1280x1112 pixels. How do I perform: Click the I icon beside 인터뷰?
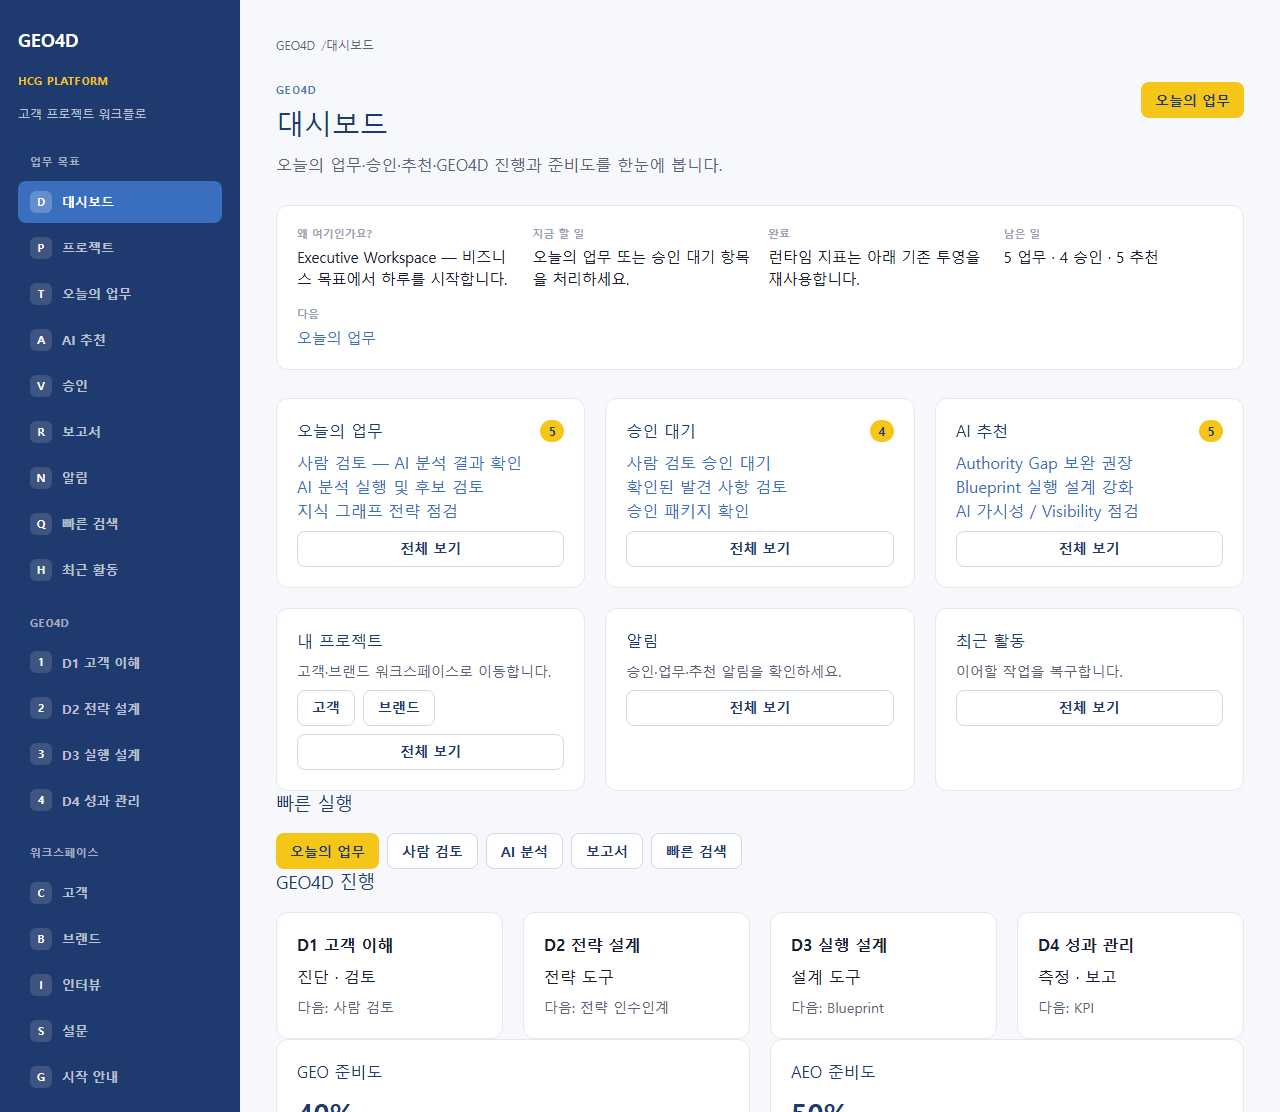[41, 985]
